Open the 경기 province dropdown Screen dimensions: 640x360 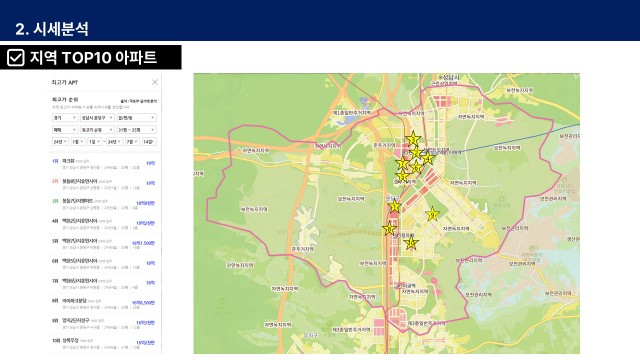pyautogui.click(x=65, y=118)
